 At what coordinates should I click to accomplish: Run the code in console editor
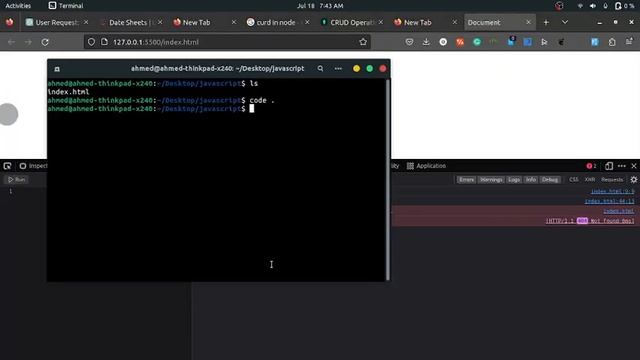17,180
